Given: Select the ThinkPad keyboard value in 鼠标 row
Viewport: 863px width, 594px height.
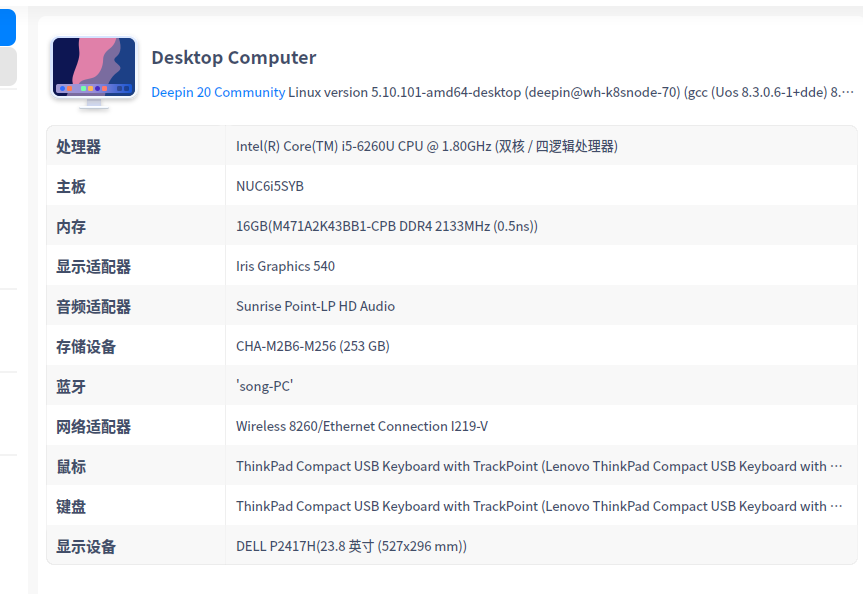Looking at the screenshot, I should pyautogui.click(x=539, y=466).
